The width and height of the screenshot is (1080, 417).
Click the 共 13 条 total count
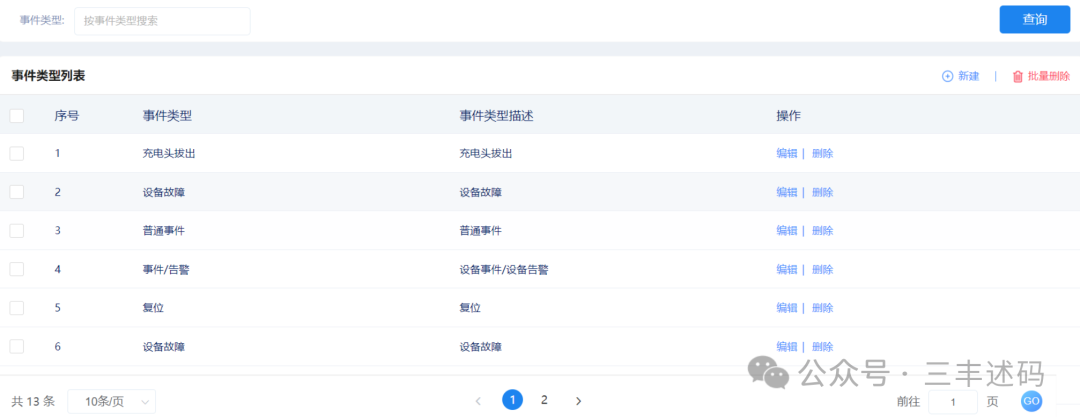(33, 401)
